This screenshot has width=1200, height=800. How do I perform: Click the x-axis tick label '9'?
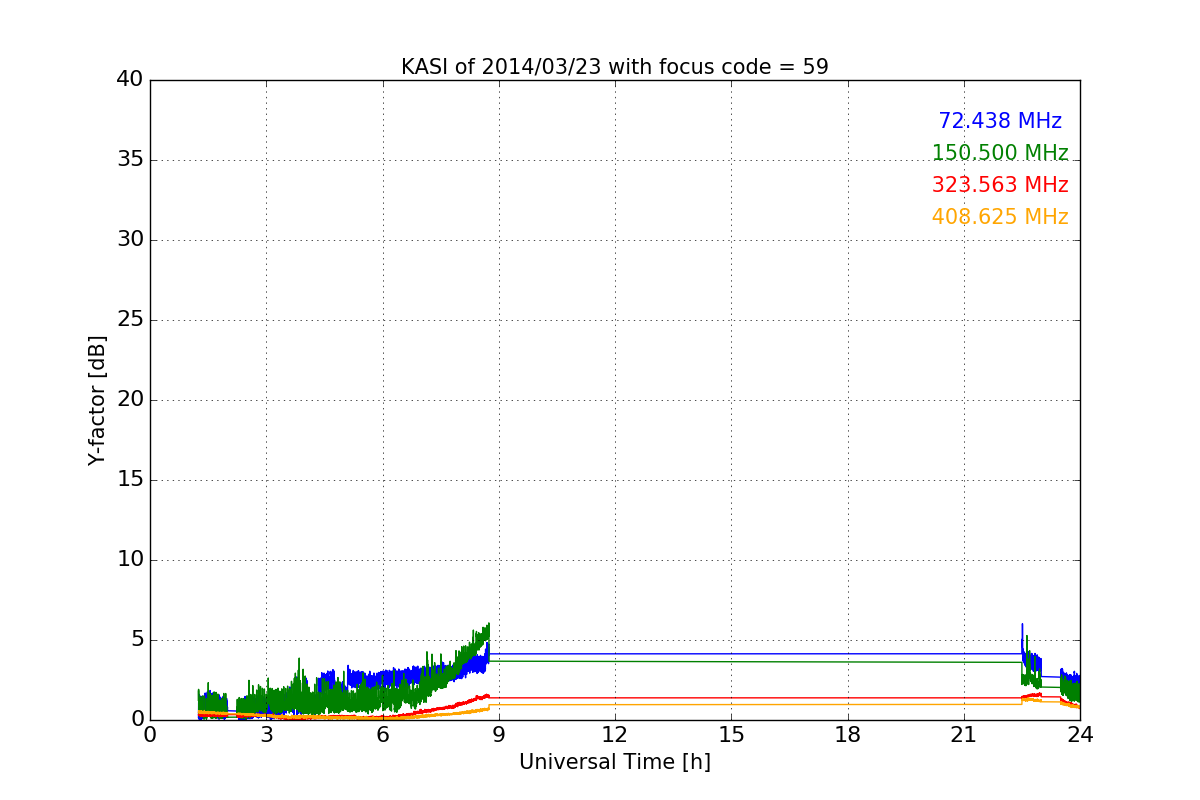pyautogui.click(x=499, y=735)
